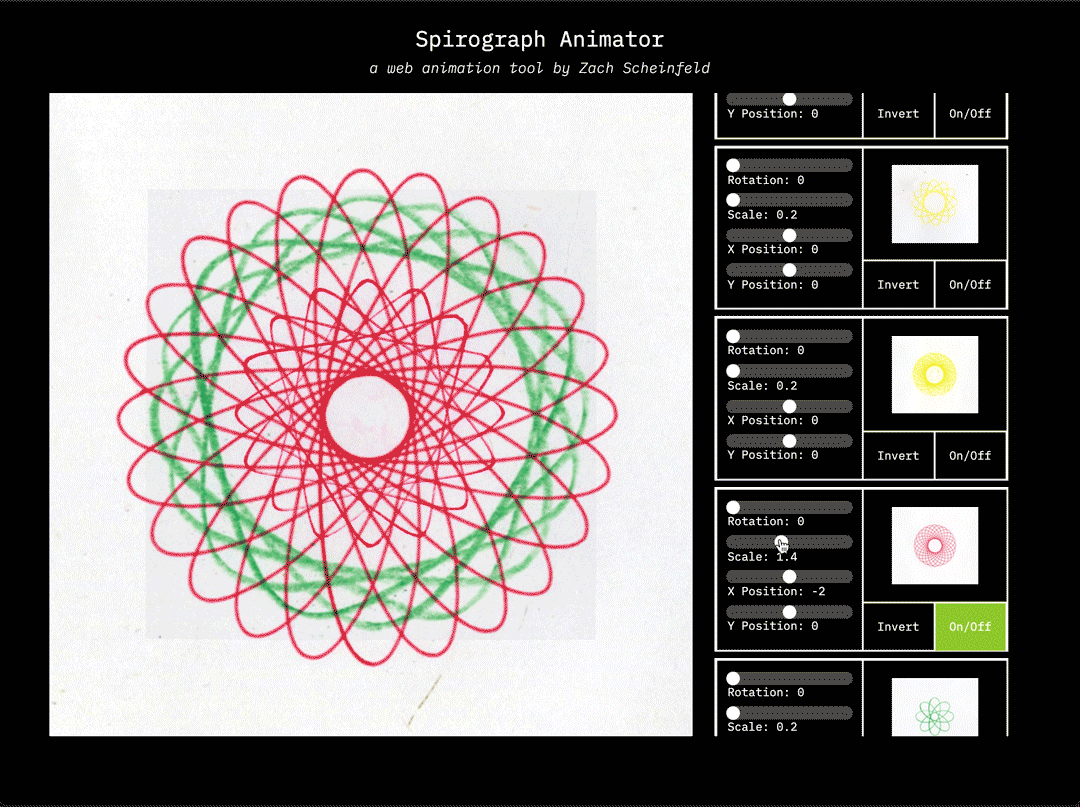Click the large red and green spirograph canvas
Screen dimensions: 1080x807
point(371,415)
